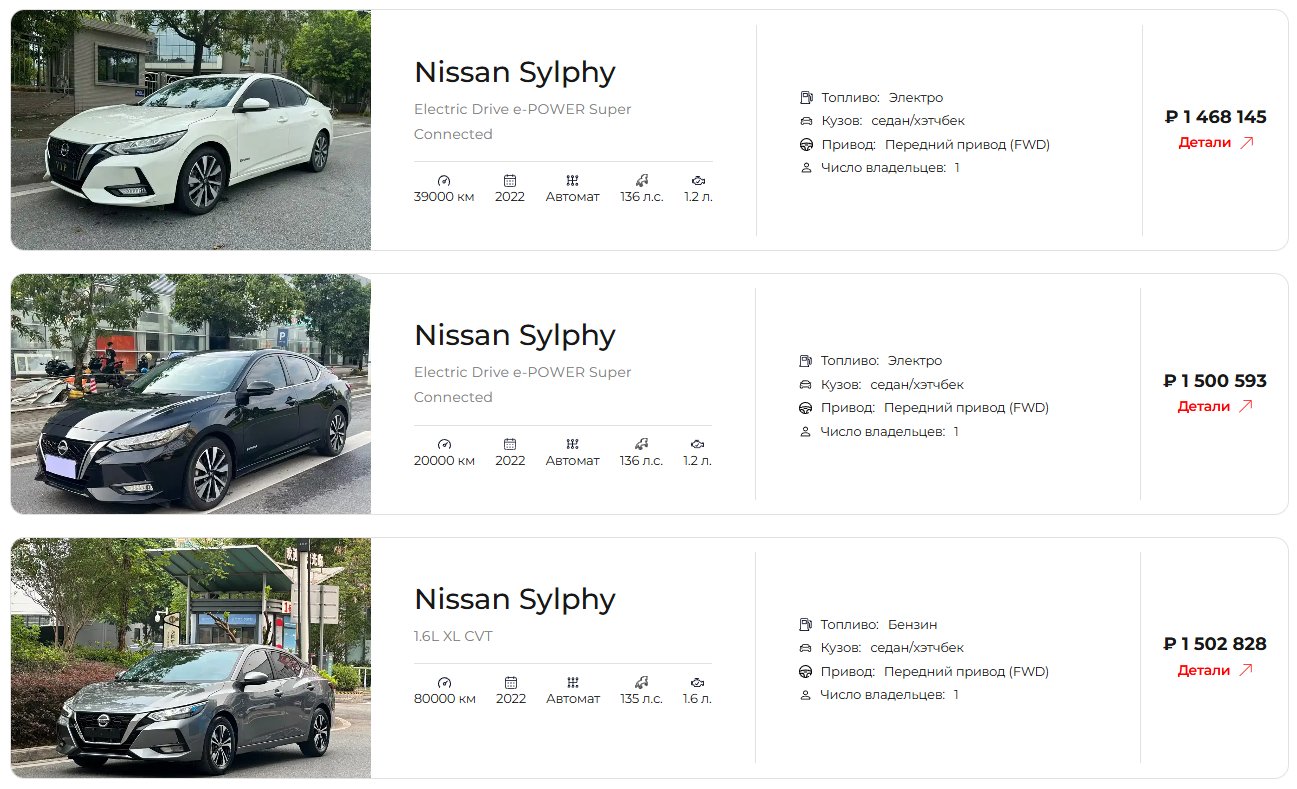This screenshot has height=789, width=1297.
Task: Click Передний привод (FWD) in ₽ 1 502 828 card
Action: [966, 672]
